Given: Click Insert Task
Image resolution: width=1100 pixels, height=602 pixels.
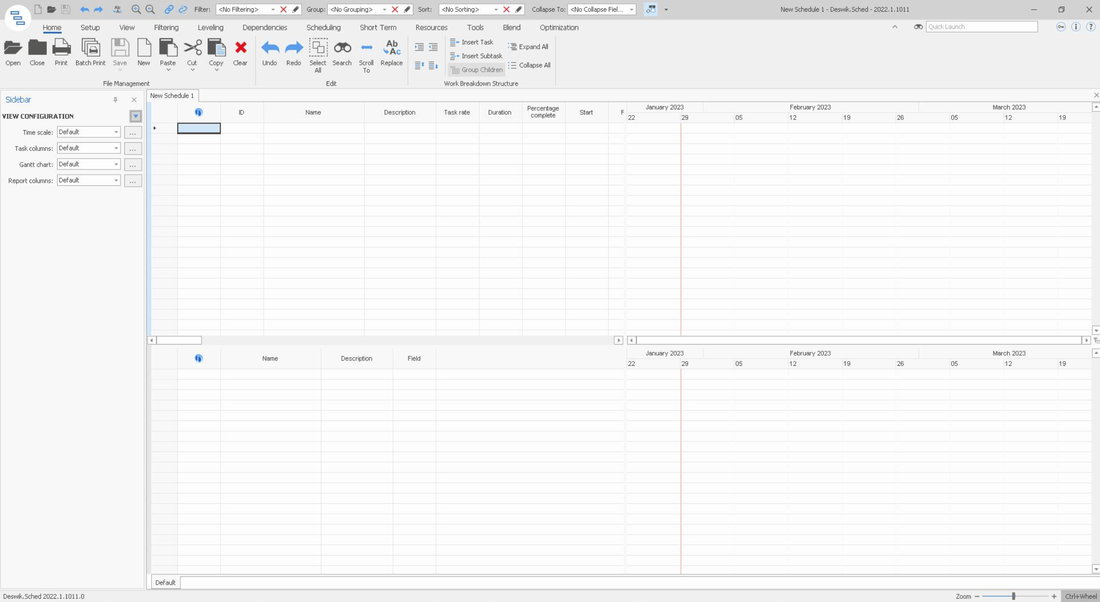Looking at the screenshot, I should pyautogui.click(x=471, y=42).
